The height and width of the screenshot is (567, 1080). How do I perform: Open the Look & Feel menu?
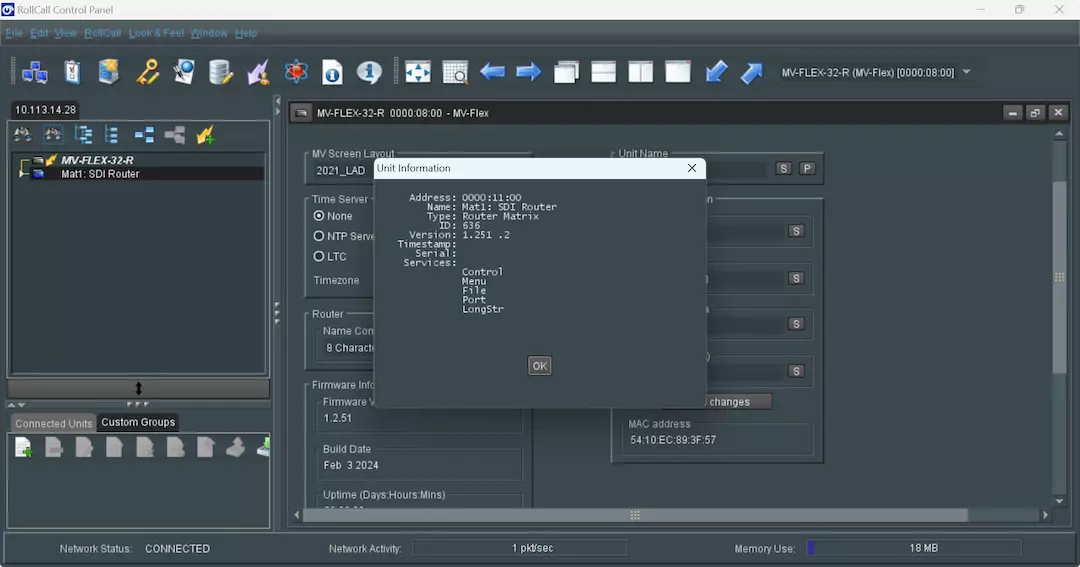pos(156,33)
